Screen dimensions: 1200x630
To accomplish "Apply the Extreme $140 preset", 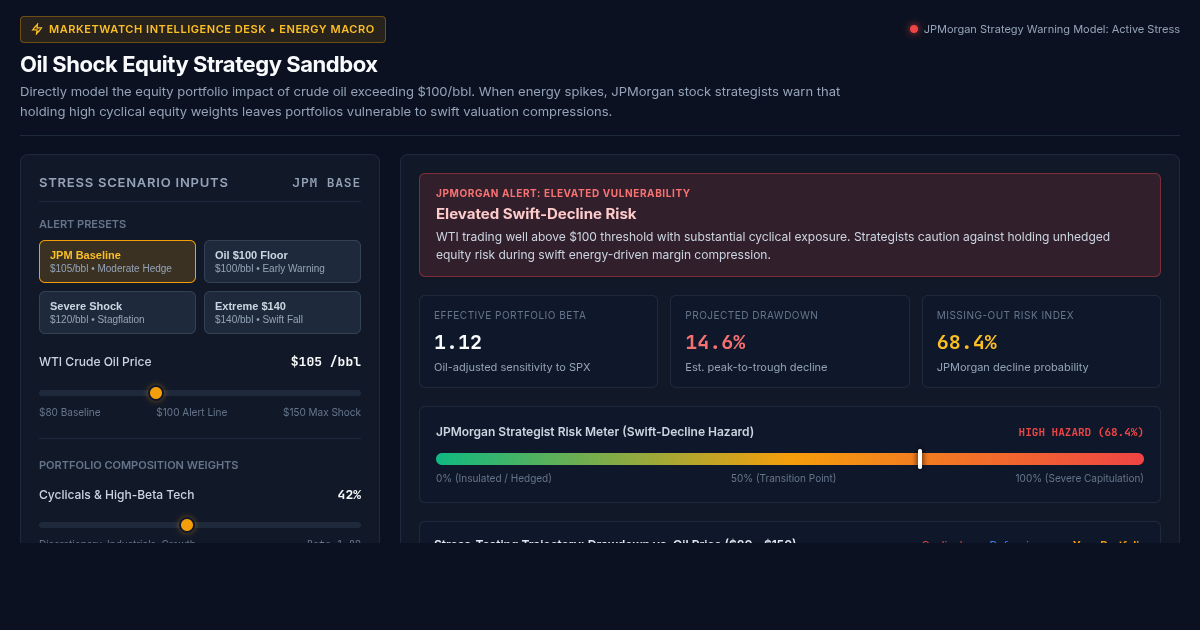I will click(282, 312).
